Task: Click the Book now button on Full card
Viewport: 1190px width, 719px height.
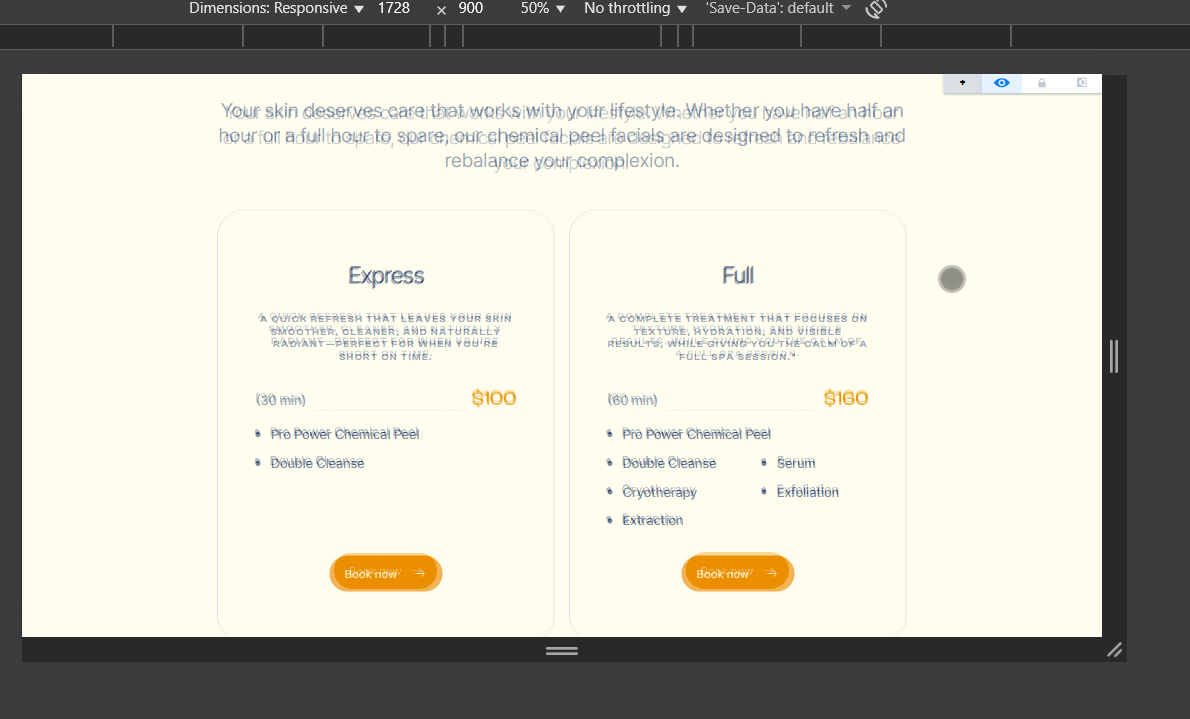Action: point(738,573)
